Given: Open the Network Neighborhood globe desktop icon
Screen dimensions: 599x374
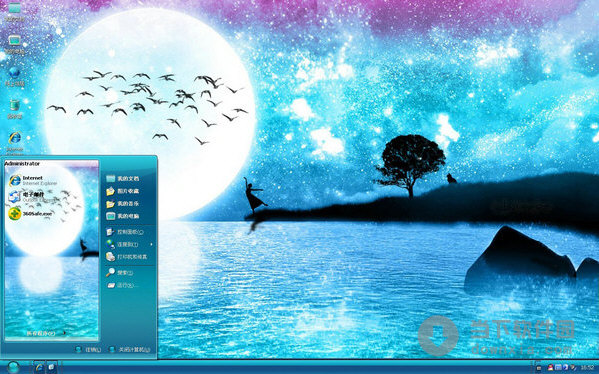Looking at the screenshot, I should click(15, 76).
